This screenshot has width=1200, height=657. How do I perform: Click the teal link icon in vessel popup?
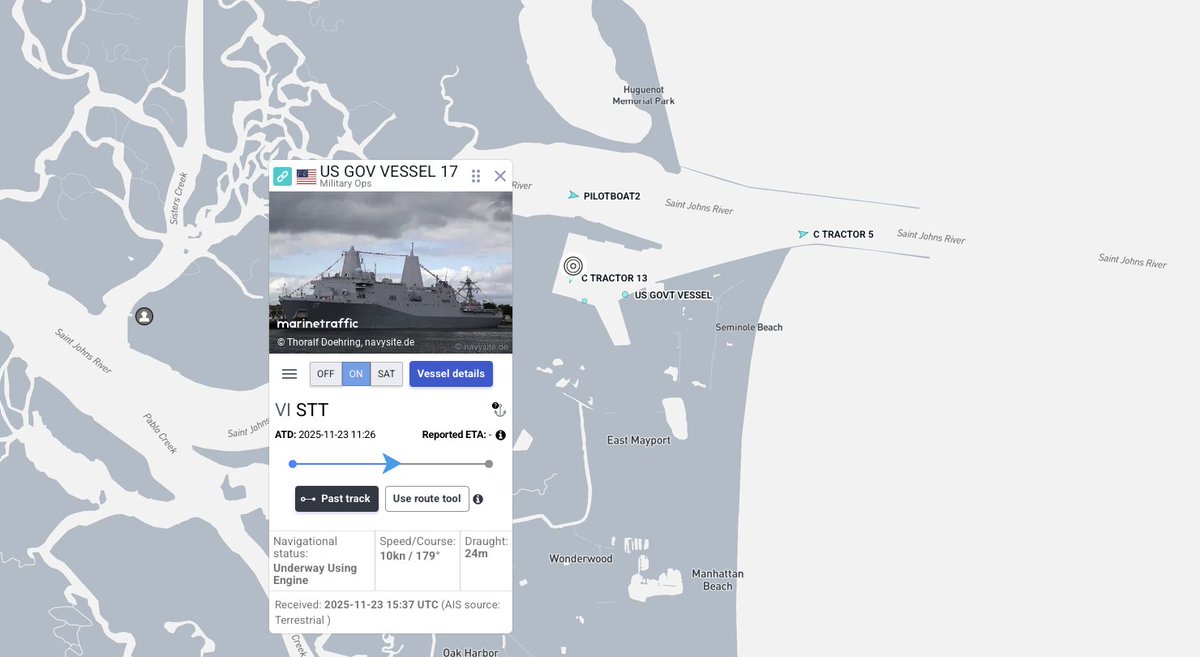283,176
